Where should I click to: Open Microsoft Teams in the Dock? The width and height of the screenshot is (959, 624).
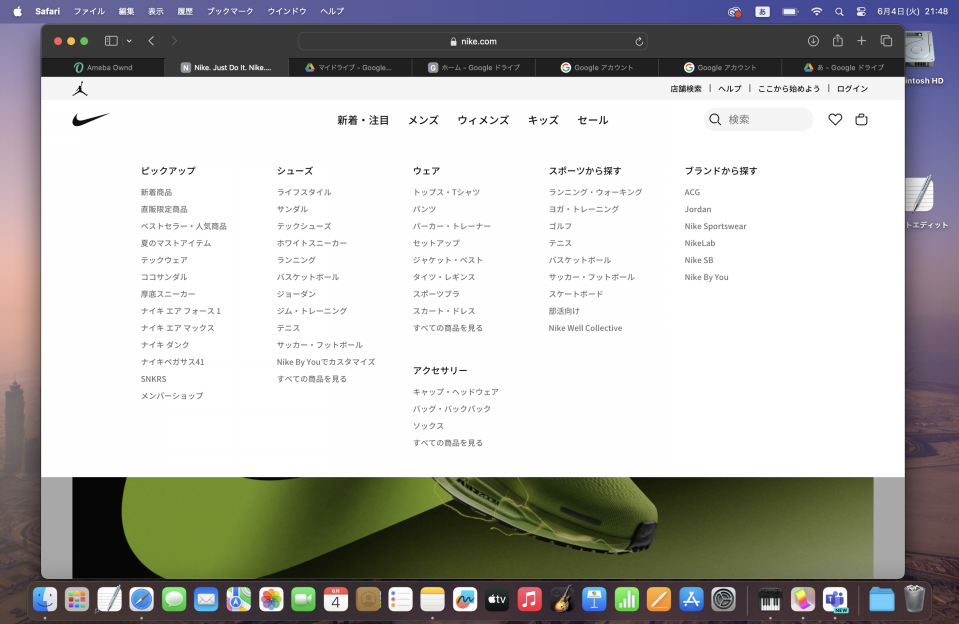(835, 600)
